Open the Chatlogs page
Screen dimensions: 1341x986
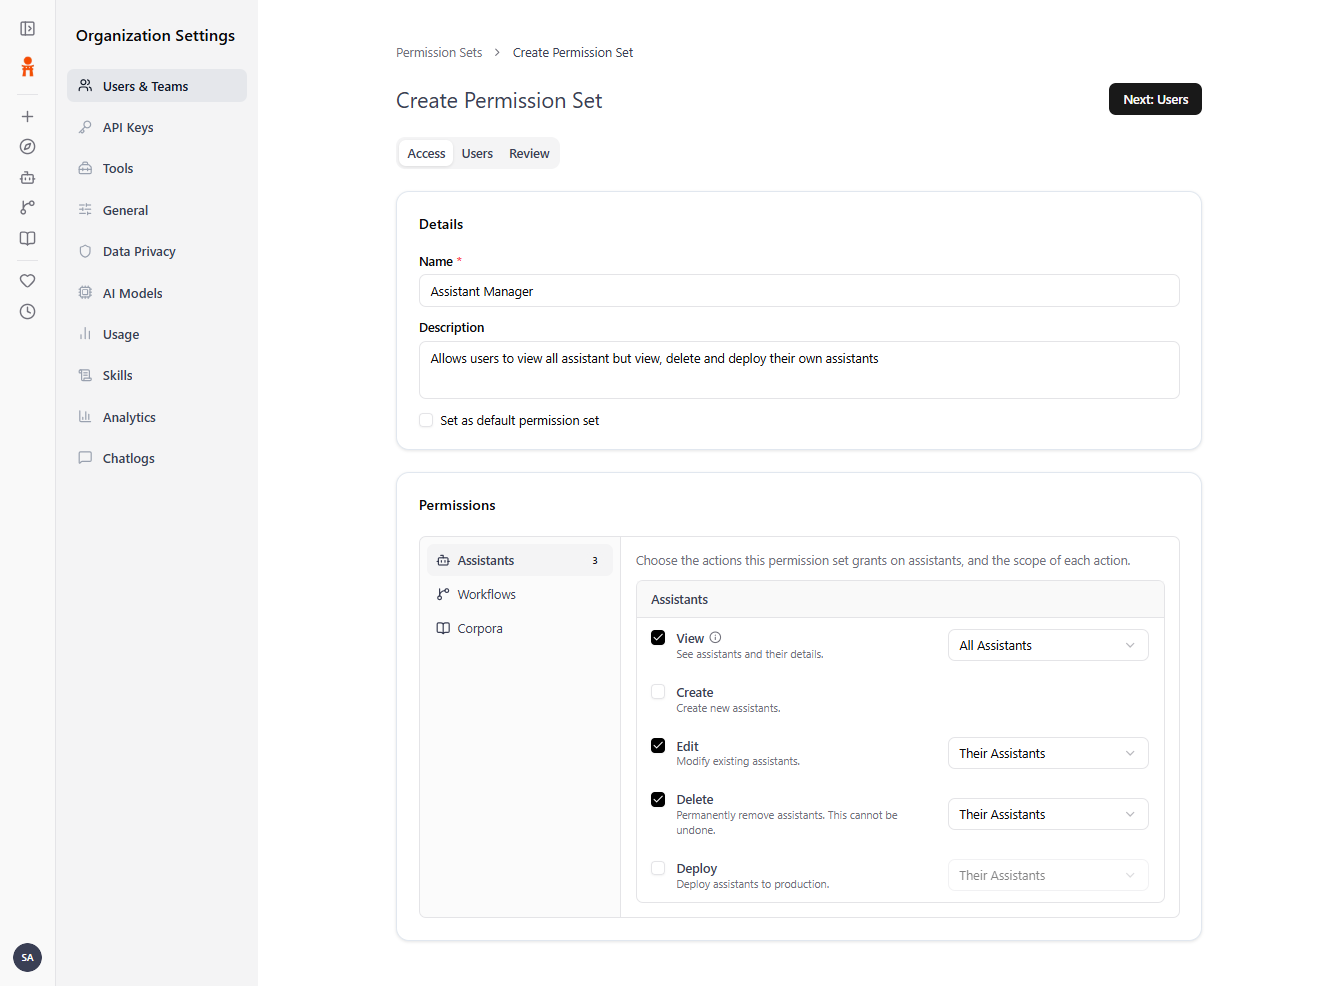tap(157, 458)
